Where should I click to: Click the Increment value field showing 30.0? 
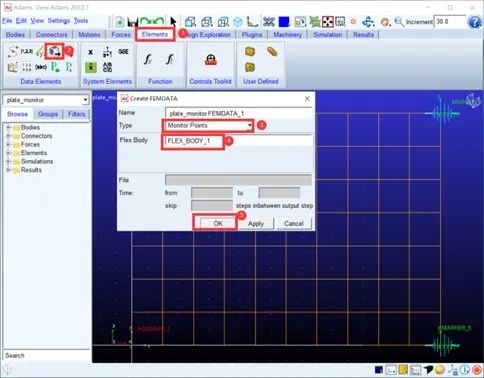tap(449, 22)
